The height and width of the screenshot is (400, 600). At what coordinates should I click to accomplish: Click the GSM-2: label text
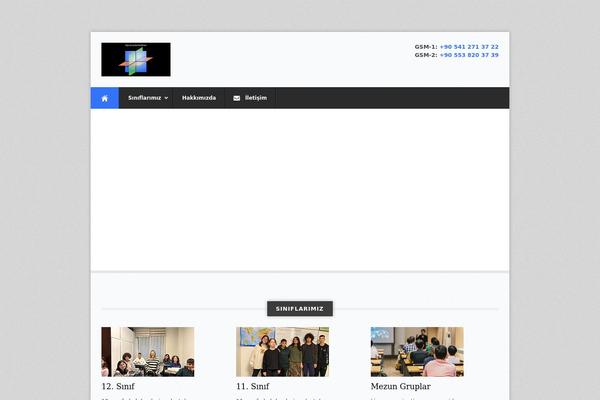tap(426, 55)
